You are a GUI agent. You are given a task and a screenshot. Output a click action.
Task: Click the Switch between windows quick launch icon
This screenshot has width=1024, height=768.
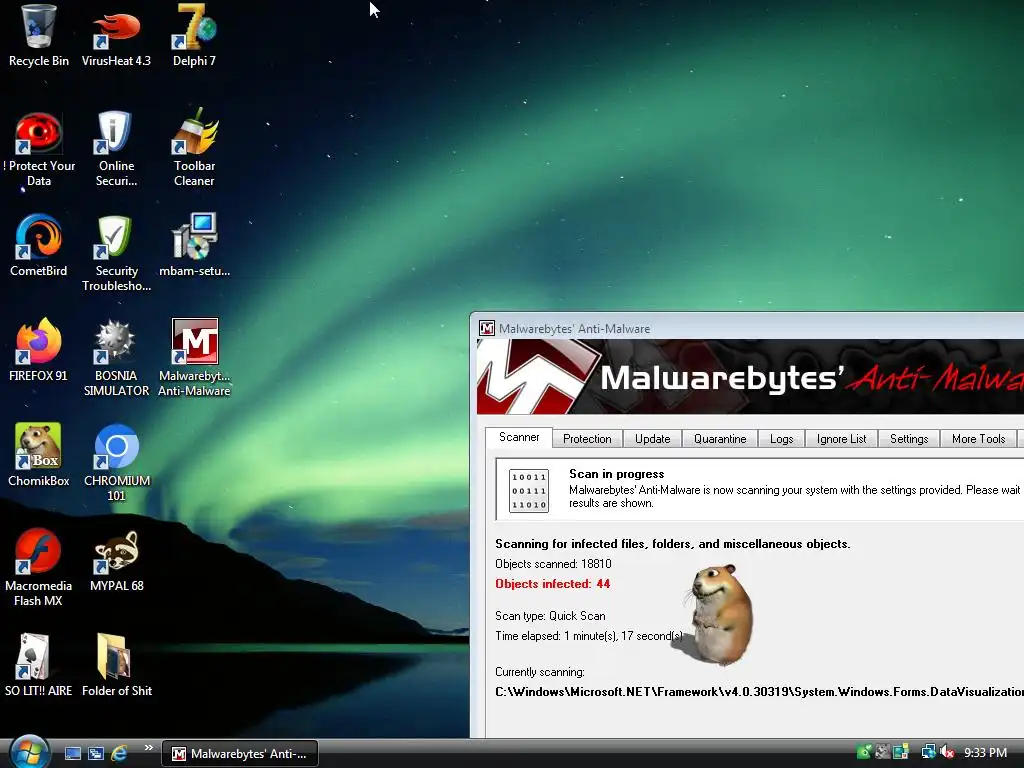click(96, 754)
